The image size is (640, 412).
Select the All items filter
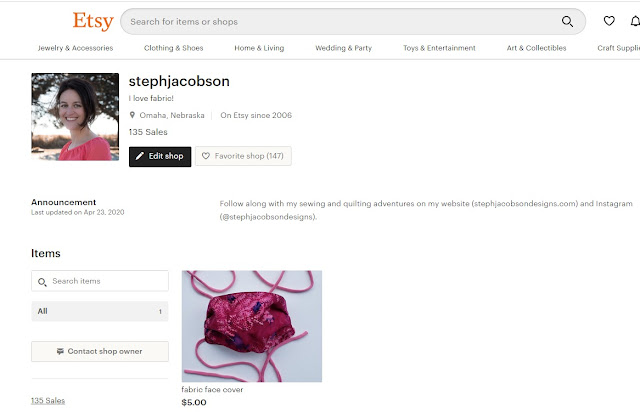[x=100, y=311]
